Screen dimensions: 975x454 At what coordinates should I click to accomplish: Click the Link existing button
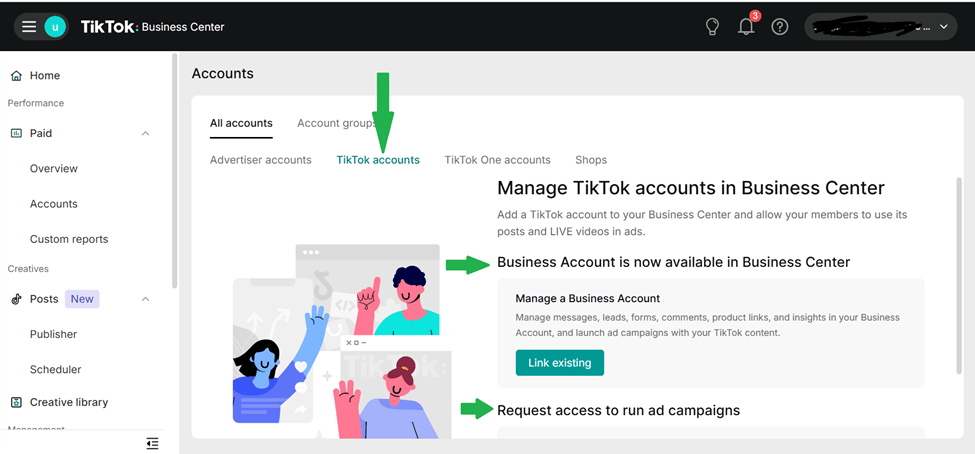tap(559, 363)
